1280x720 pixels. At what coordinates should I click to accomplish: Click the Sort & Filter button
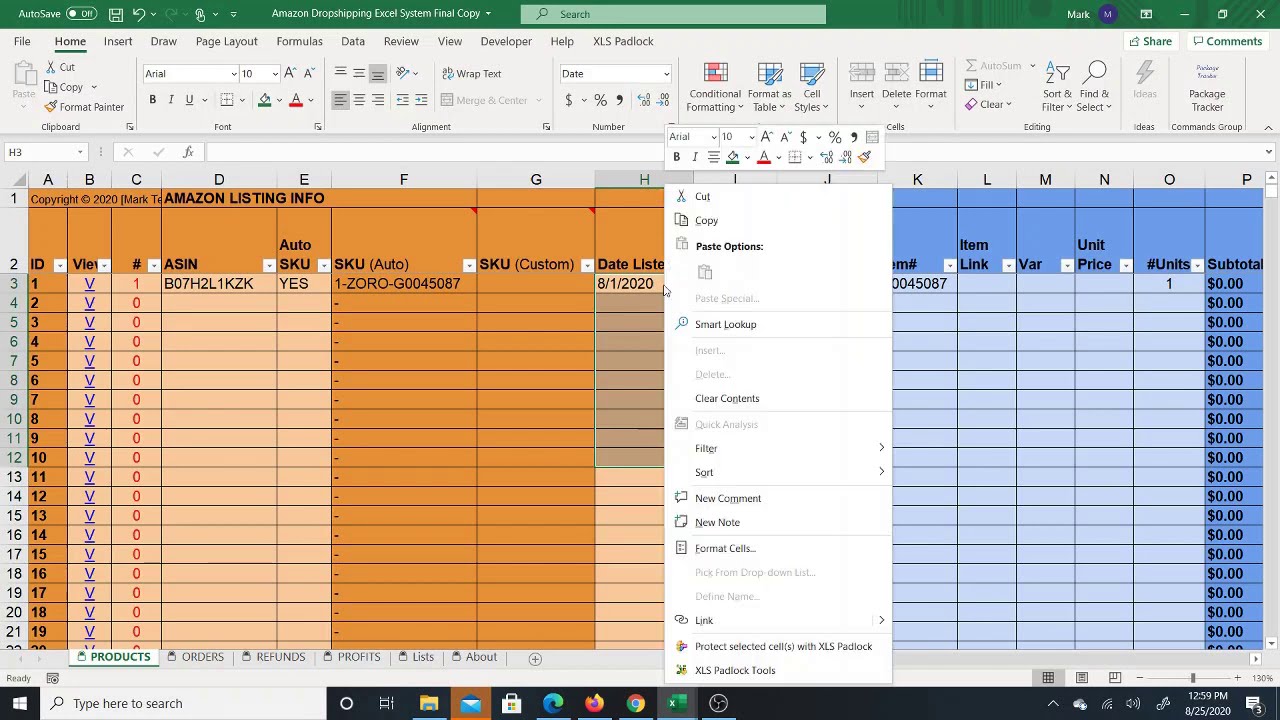[1057, 87]
